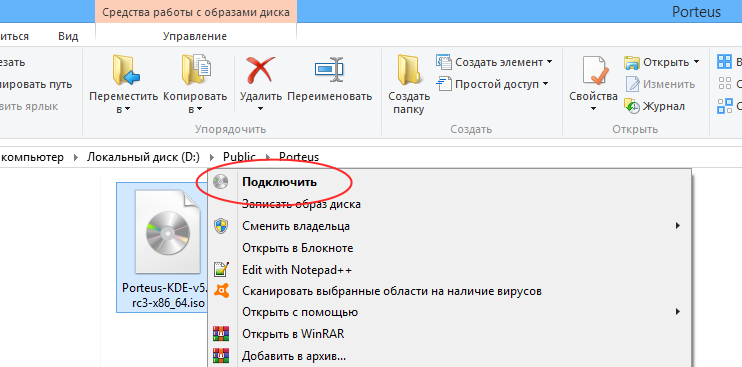Click the WinRAR icon beside Добавить в архив
742x367 pixels.
221,355
